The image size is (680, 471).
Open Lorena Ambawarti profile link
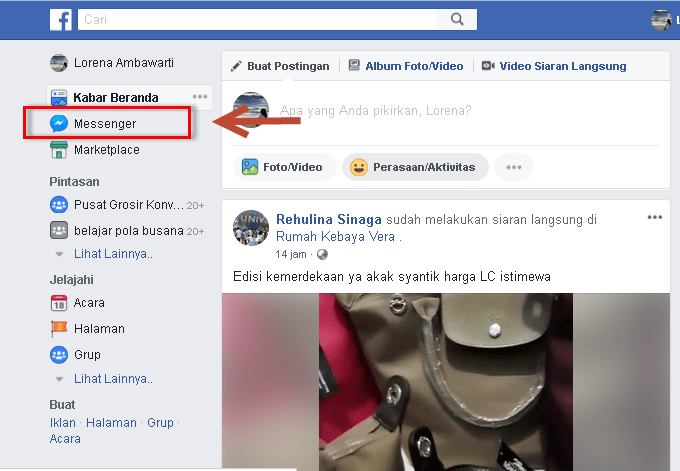[x=124, y=63]
